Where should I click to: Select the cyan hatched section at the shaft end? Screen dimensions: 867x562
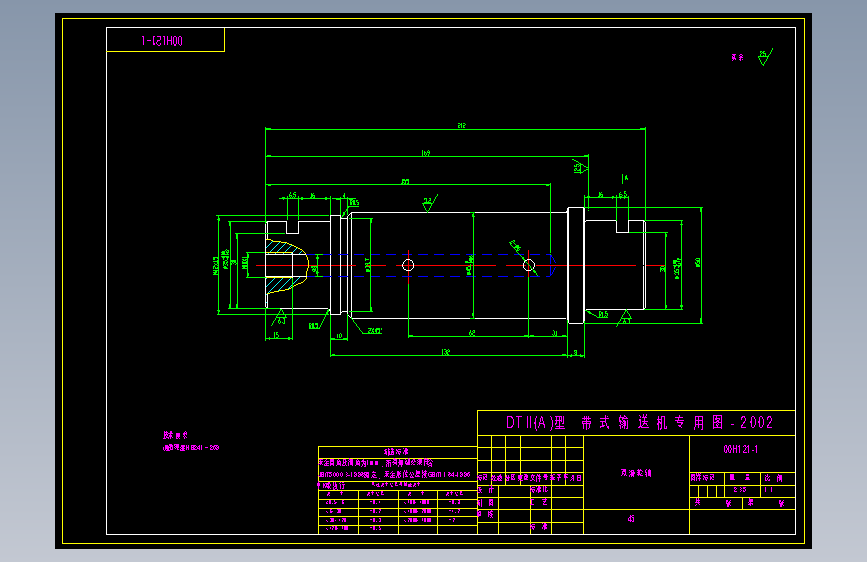(x=286, y=266)
